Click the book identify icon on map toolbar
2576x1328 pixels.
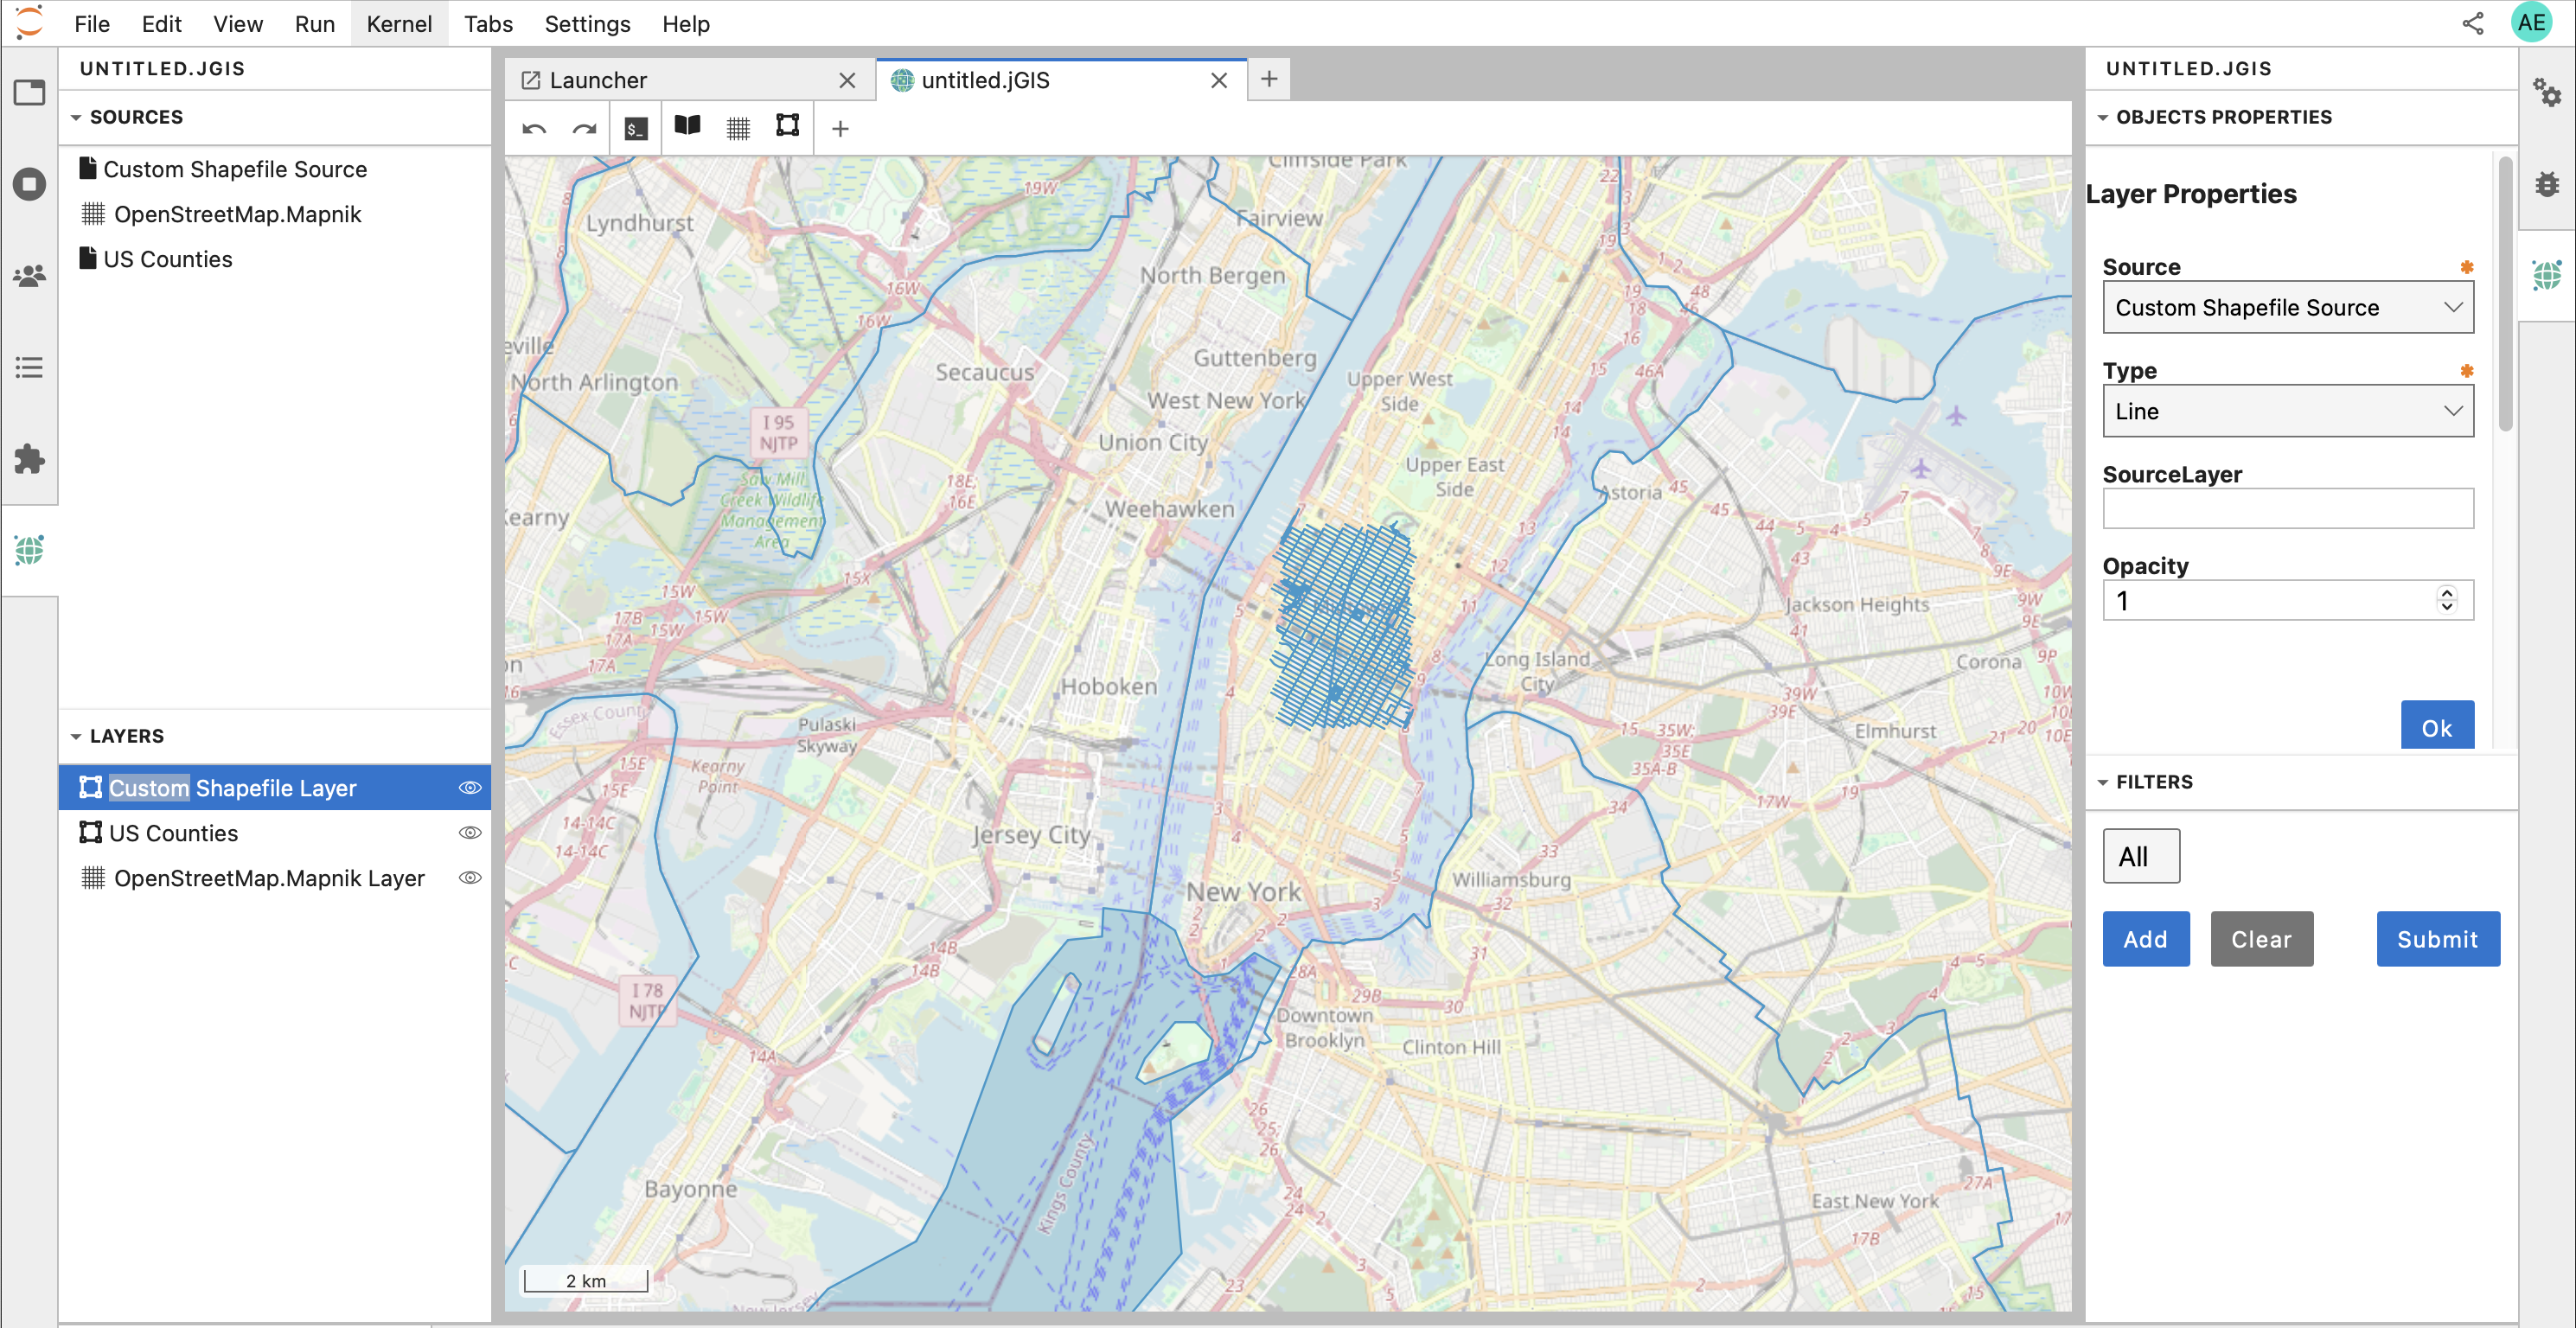click(688, 127)
